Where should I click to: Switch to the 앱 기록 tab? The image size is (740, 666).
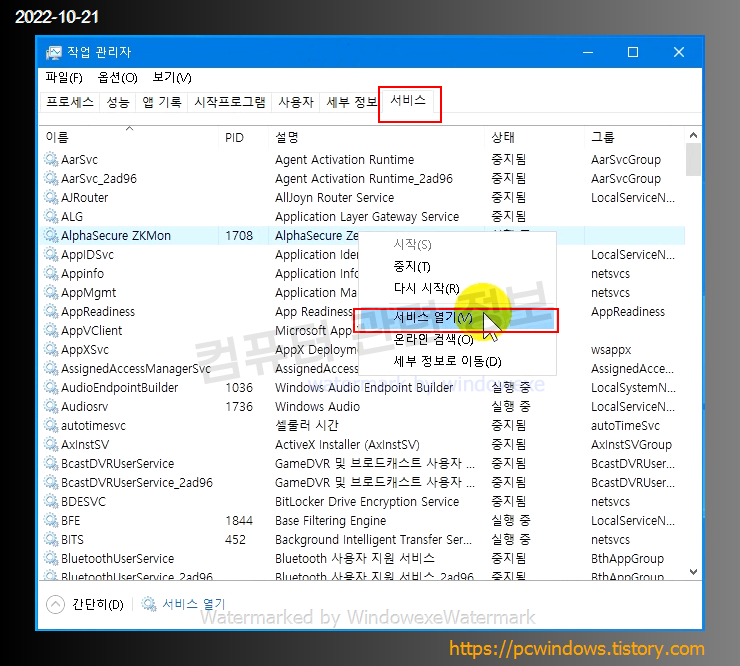(162, 102)
